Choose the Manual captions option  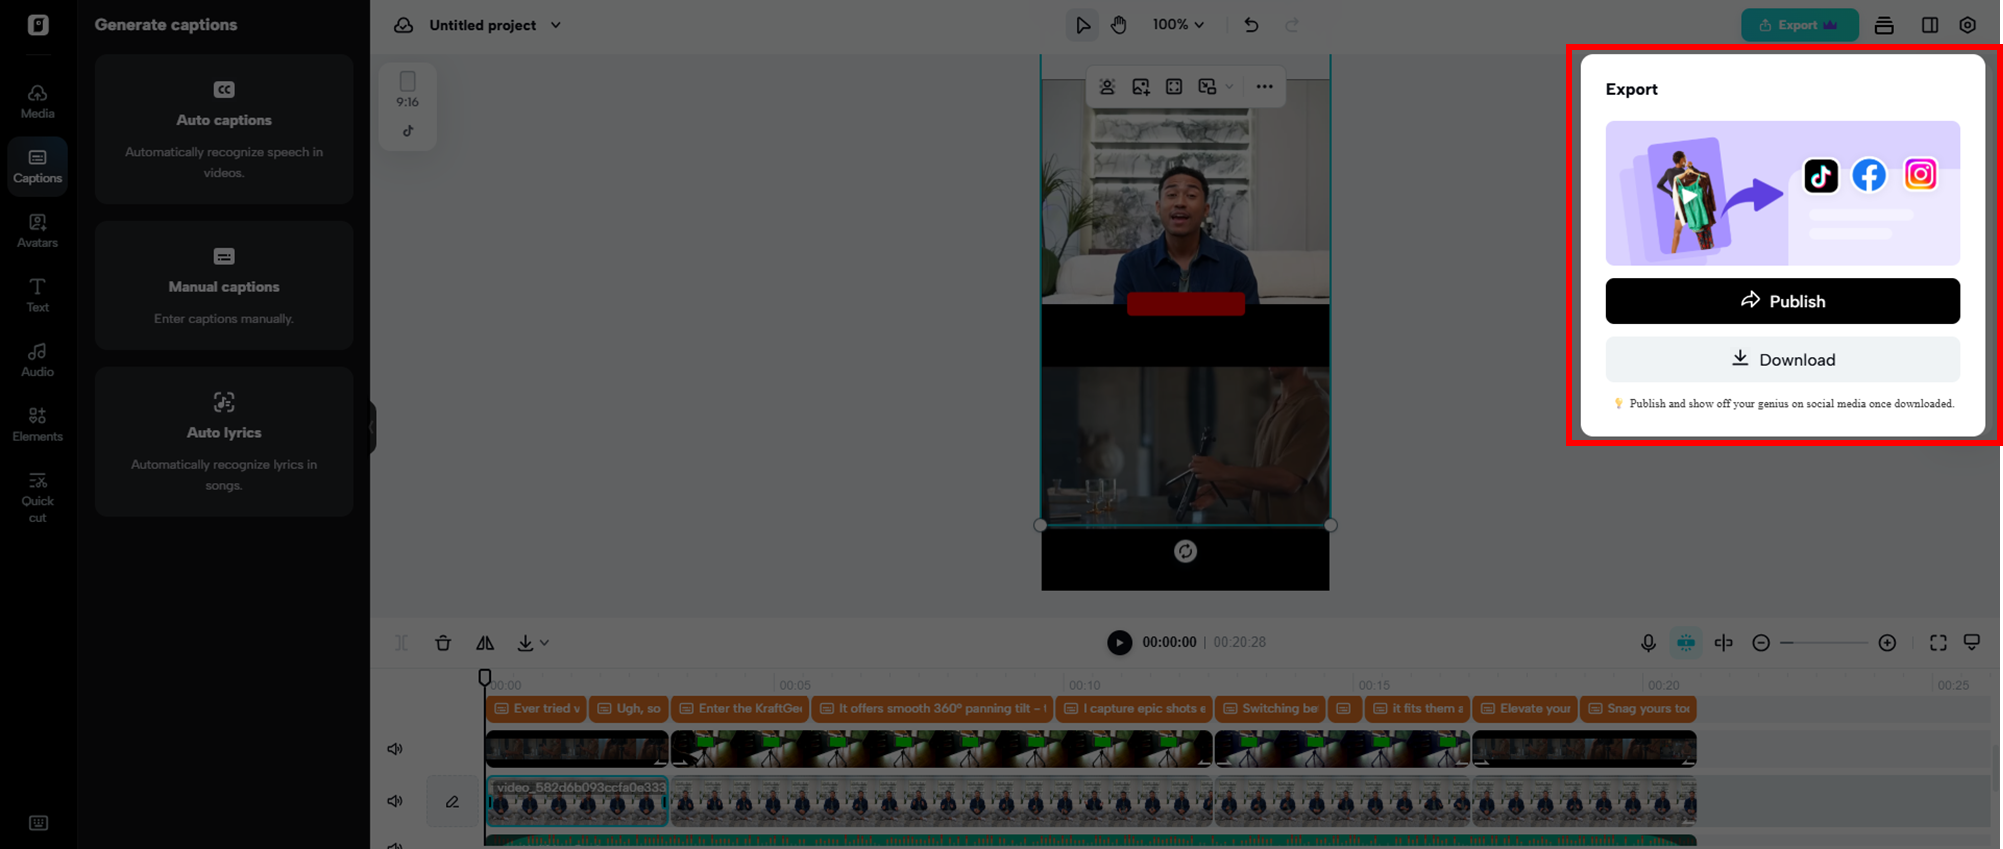click(x=224, y=285)
